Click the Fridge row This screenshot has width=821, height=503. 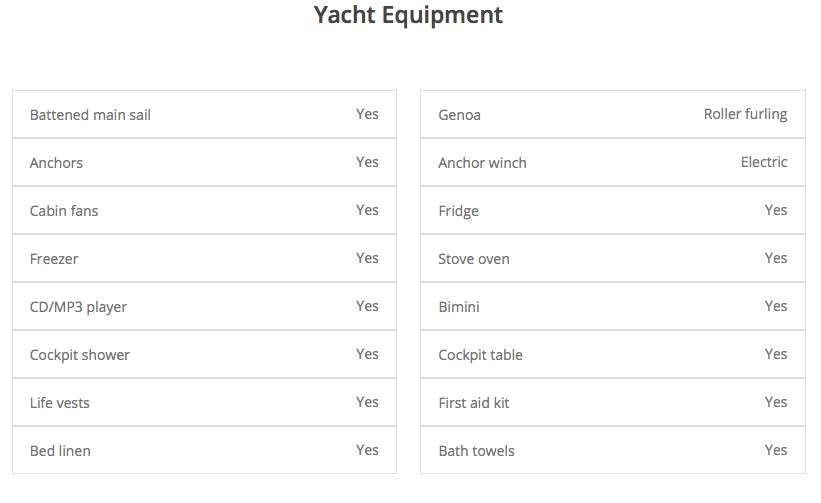click(x=612, y=211)
